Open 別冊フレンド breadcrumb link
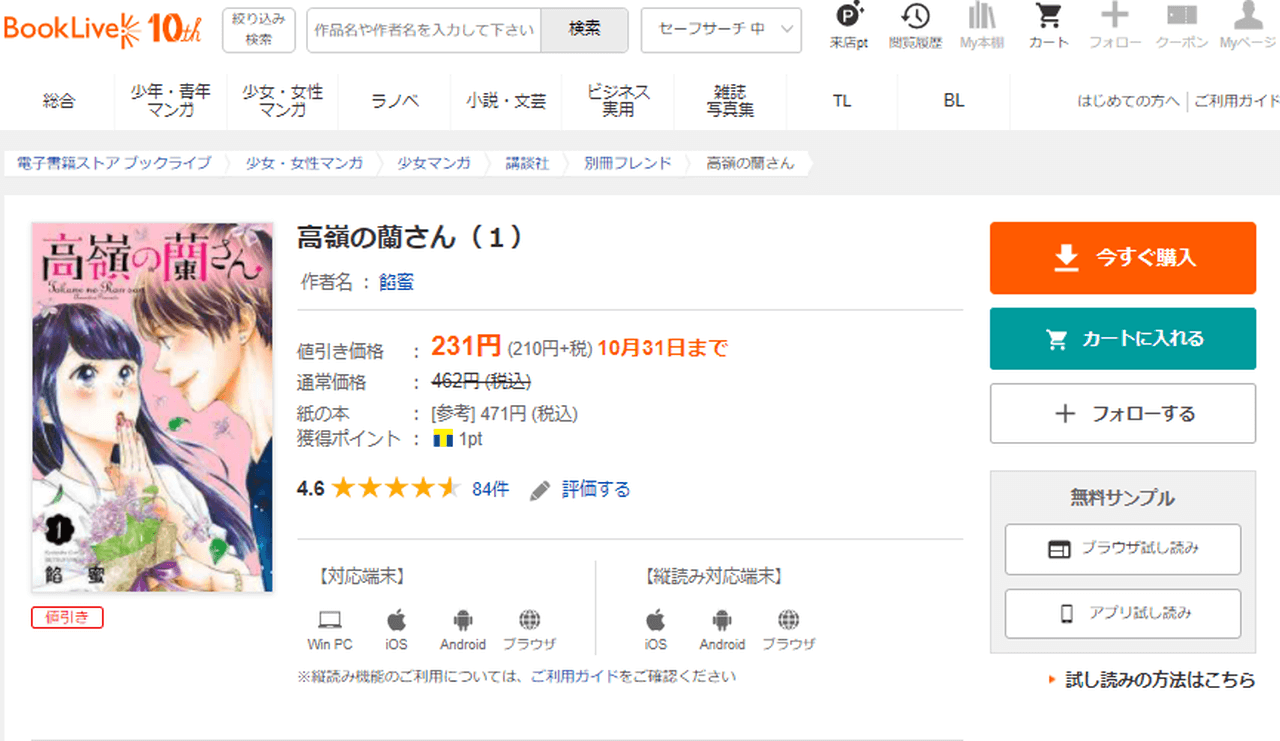The image size is (1280, 741). 628,163
